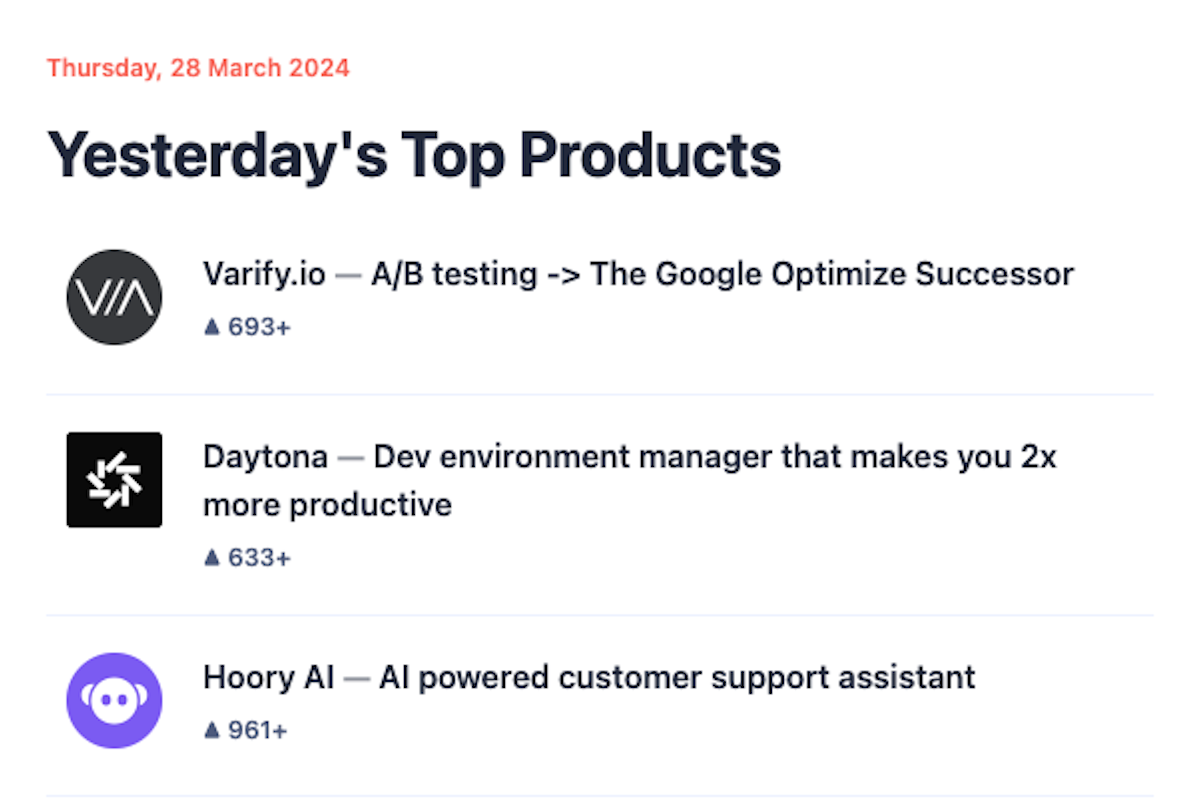1200x809 pixels.
Task: Visit the Hoory AI product name link
Action: [268, 677]
